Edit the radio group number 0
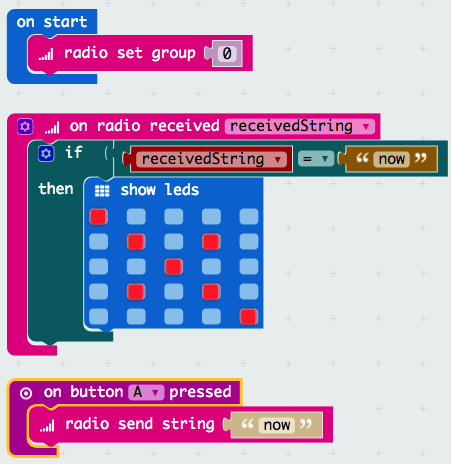Viewport: 451px width, 464px height. [227, 53]
